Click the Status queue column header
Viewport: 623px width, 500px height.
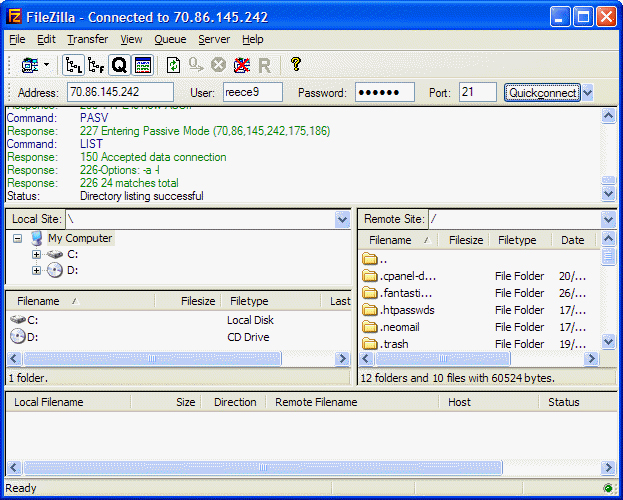[578, 402]
